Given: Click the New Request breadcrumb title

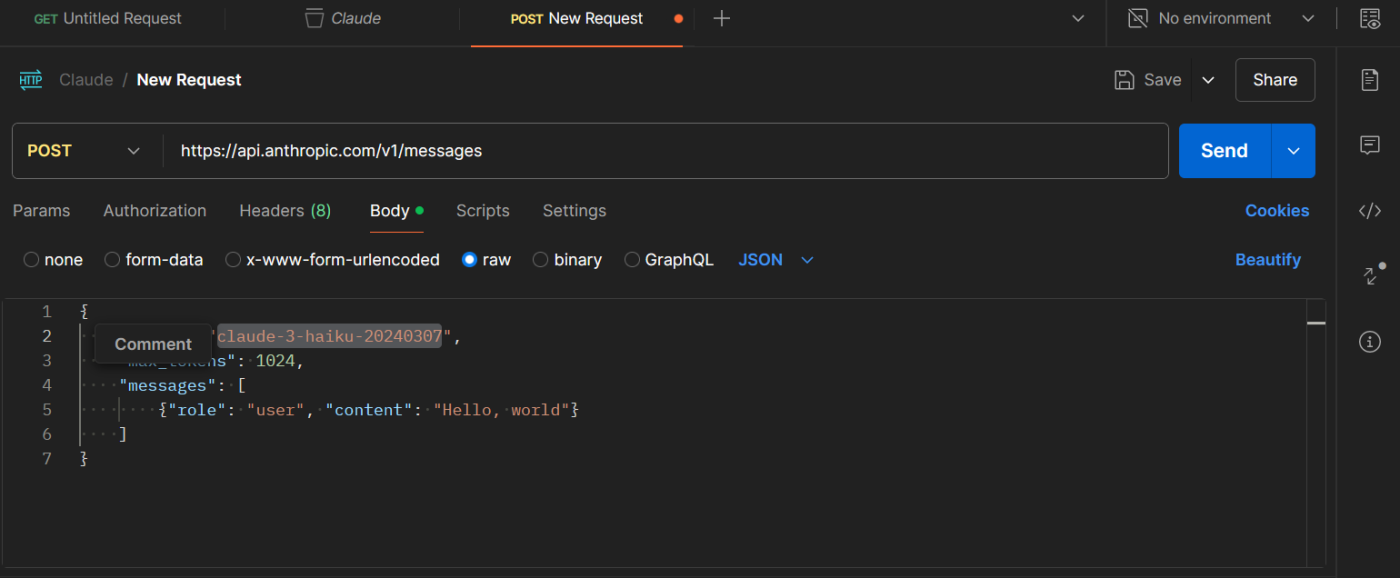Looking at the screenshot, I should 189,80.
